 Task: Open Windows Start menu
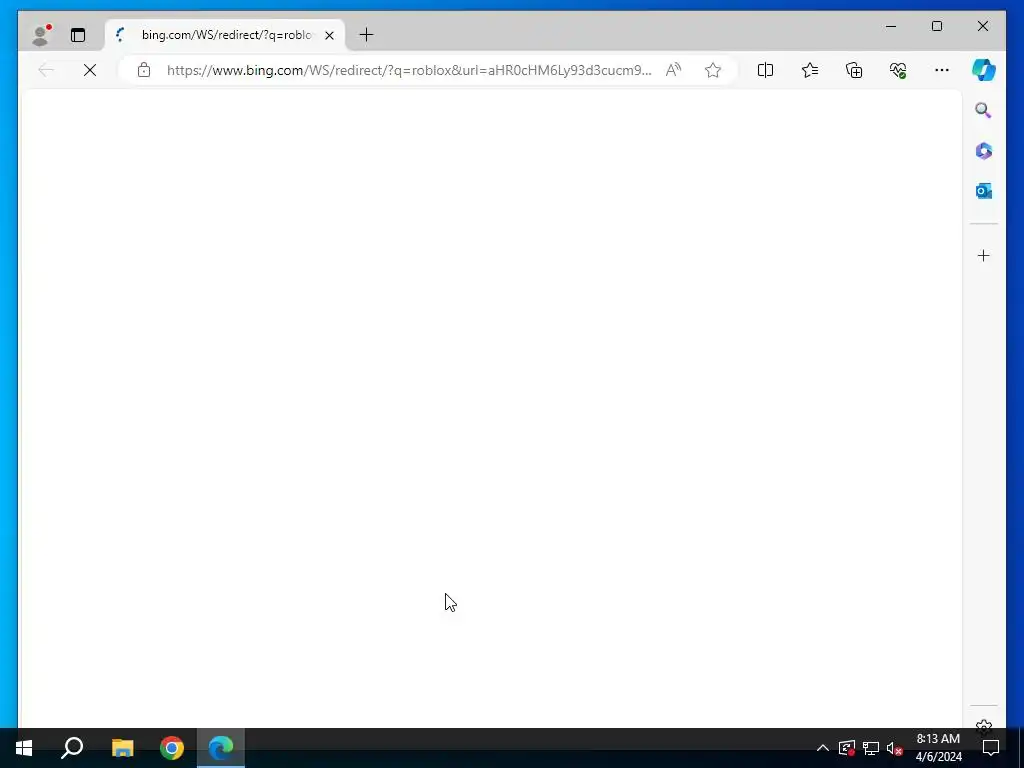[24, 748]
